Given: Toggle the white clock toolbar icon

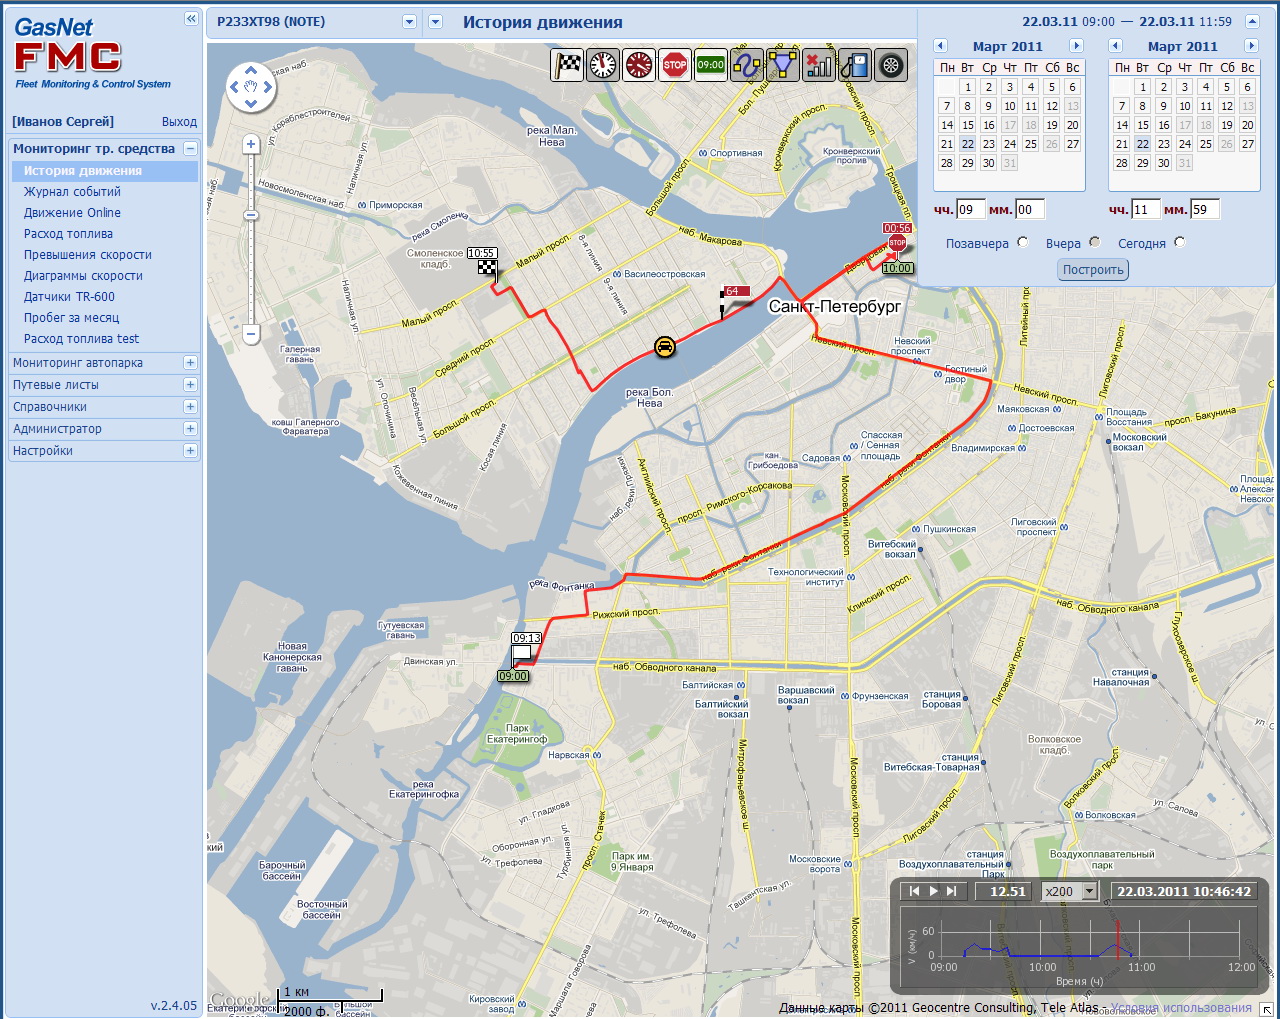Looking at the screenshot, I should [603, 65].
